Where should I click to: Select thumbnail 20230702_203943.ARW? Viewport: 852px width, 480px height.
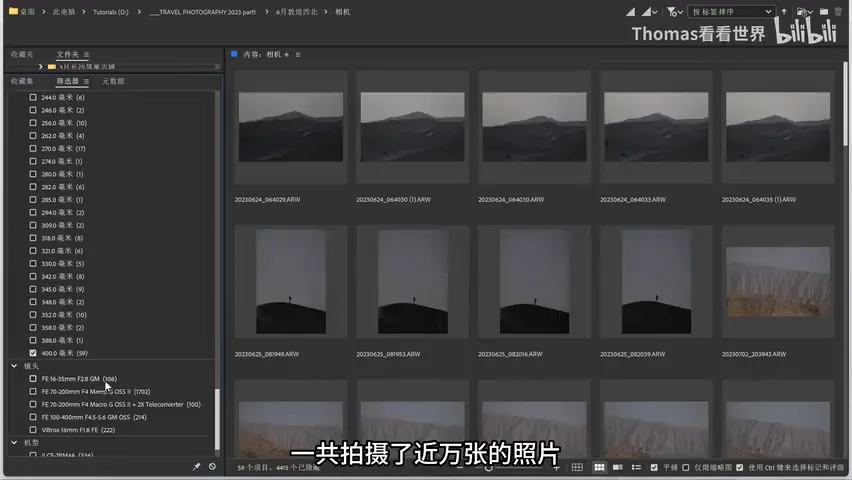pyautogui.click(x=778, y=282)
